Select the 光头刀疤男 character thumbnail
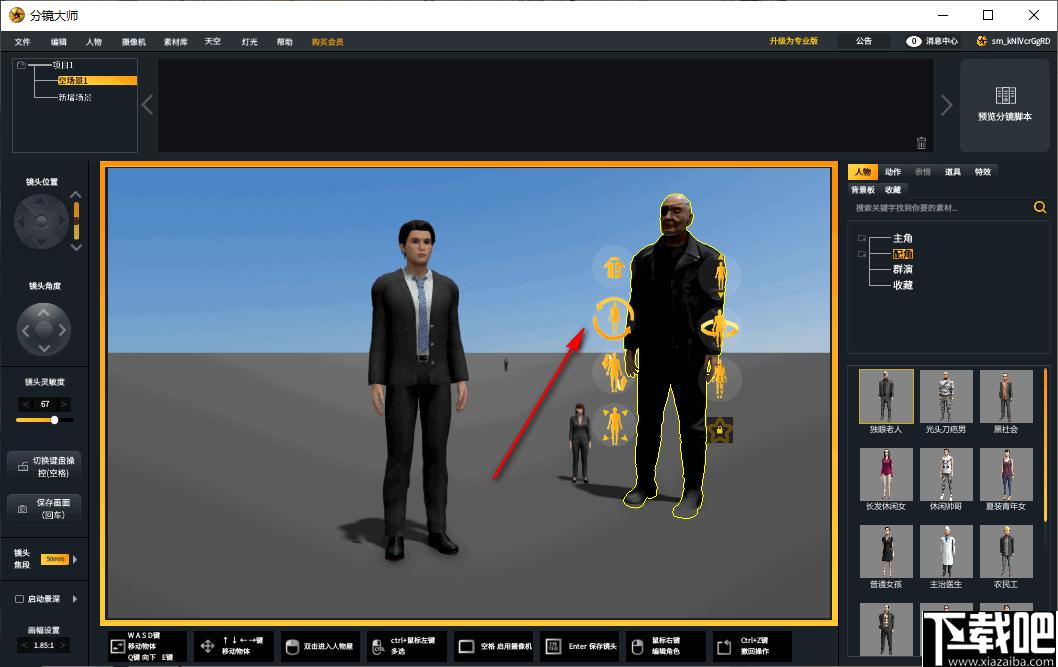 (945, 402)
